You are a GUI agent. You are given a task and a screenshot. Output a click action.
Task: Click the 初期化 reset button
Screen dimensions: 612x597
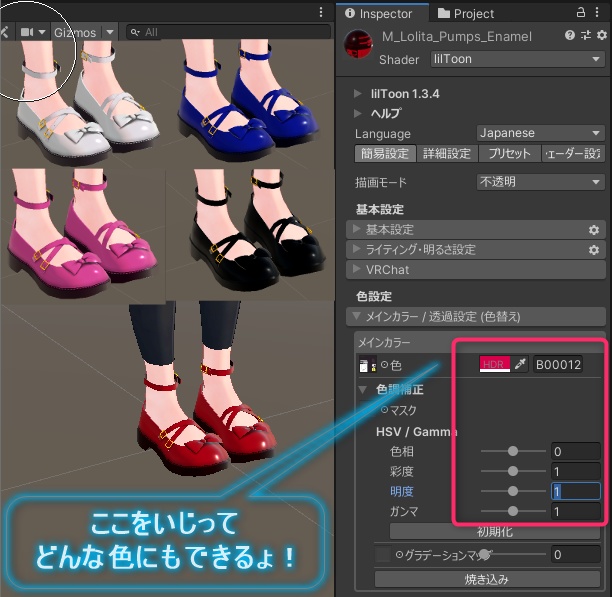pyautogui.click(x=495, y=531)
